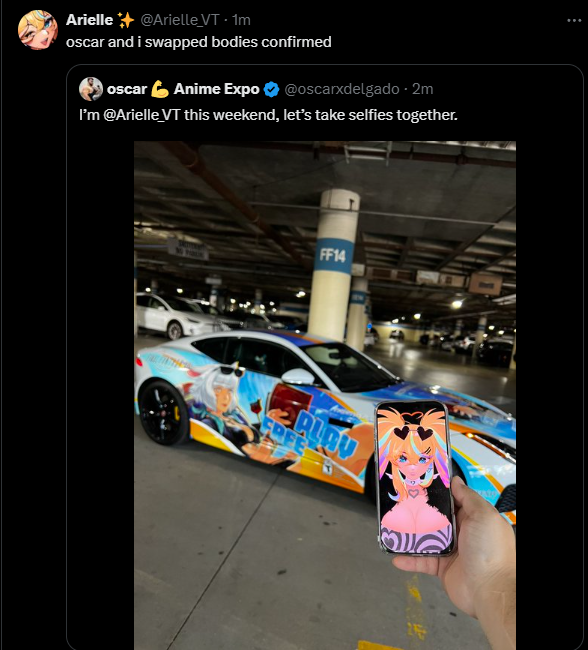Follow the @Arielle_VT mention in quote
The width and height of the screenshot is (588, 650).
click(141, 115)
